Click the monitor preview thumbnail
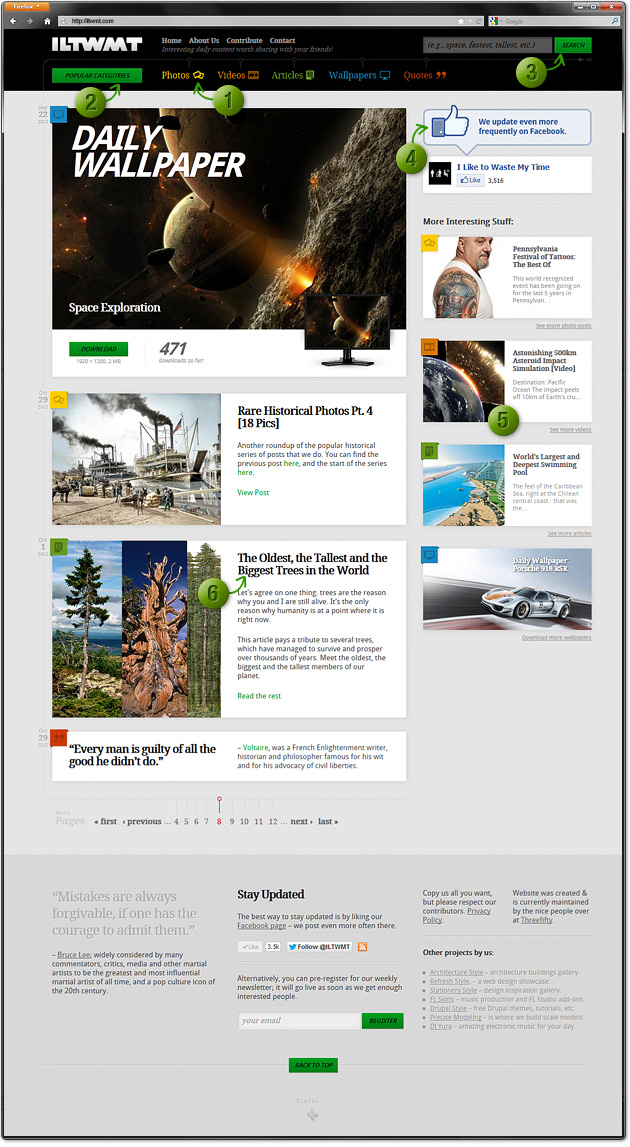 pos(347,330)
